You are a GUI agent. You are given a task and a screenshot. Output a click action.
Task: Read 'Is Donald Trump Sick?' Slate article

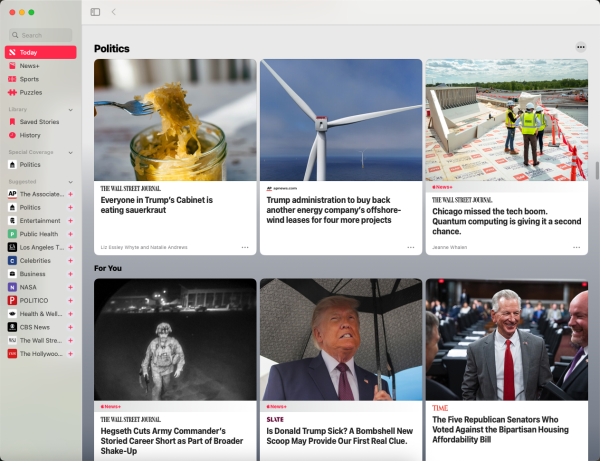339,436
